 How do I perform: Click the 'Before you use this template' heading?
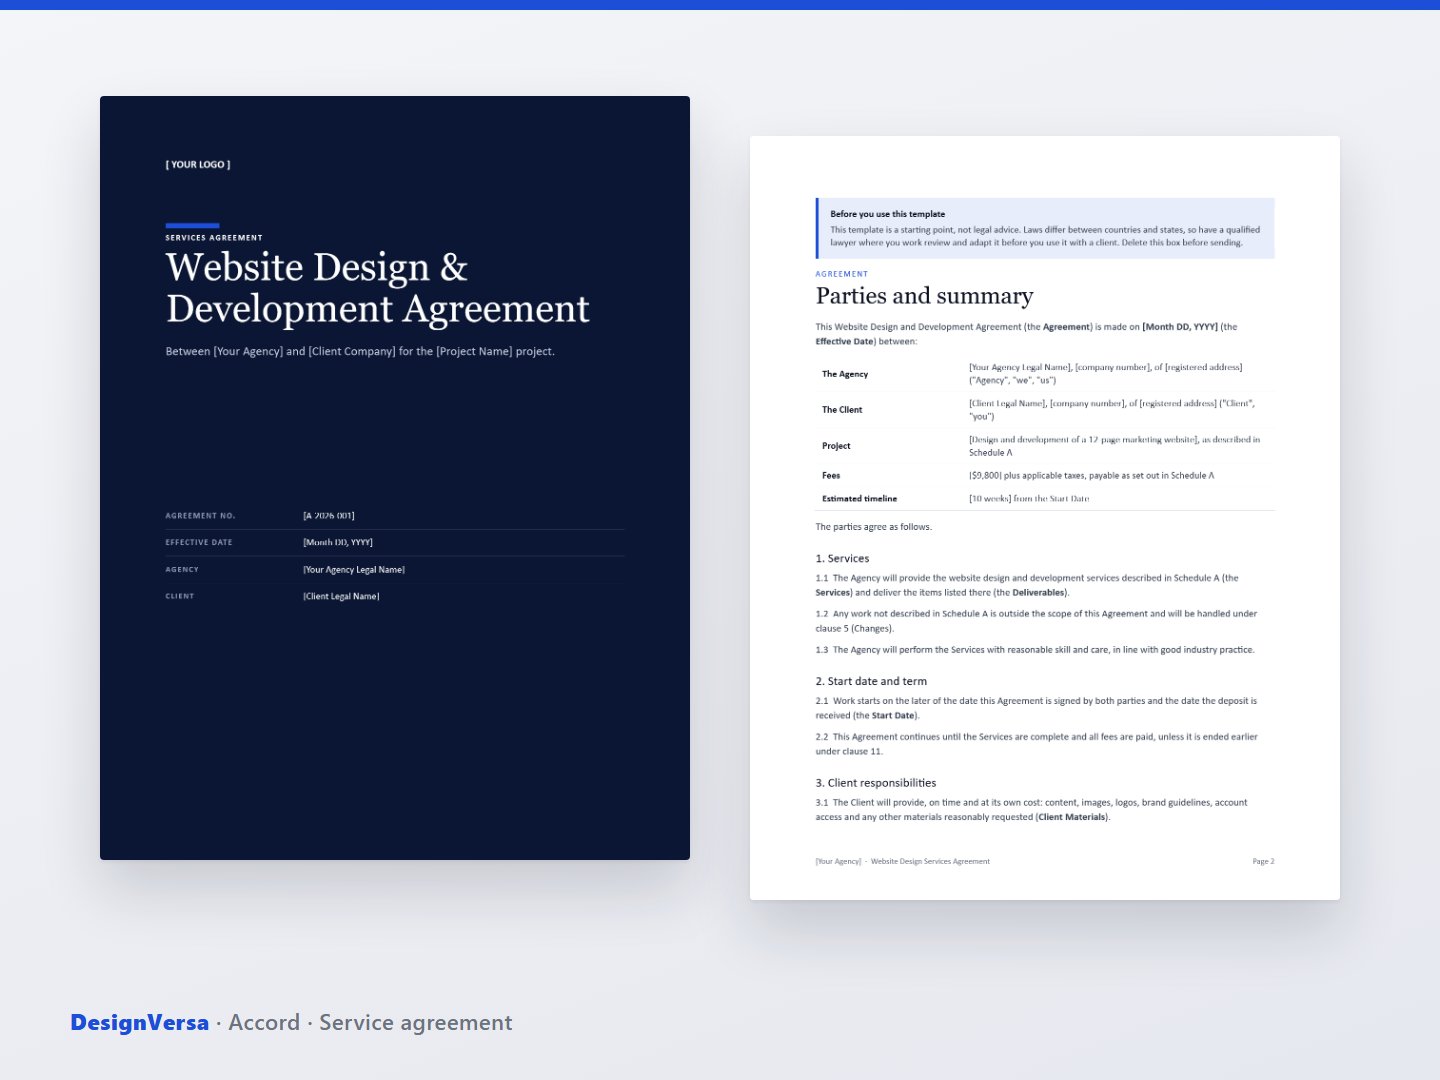tap(888, 214)
